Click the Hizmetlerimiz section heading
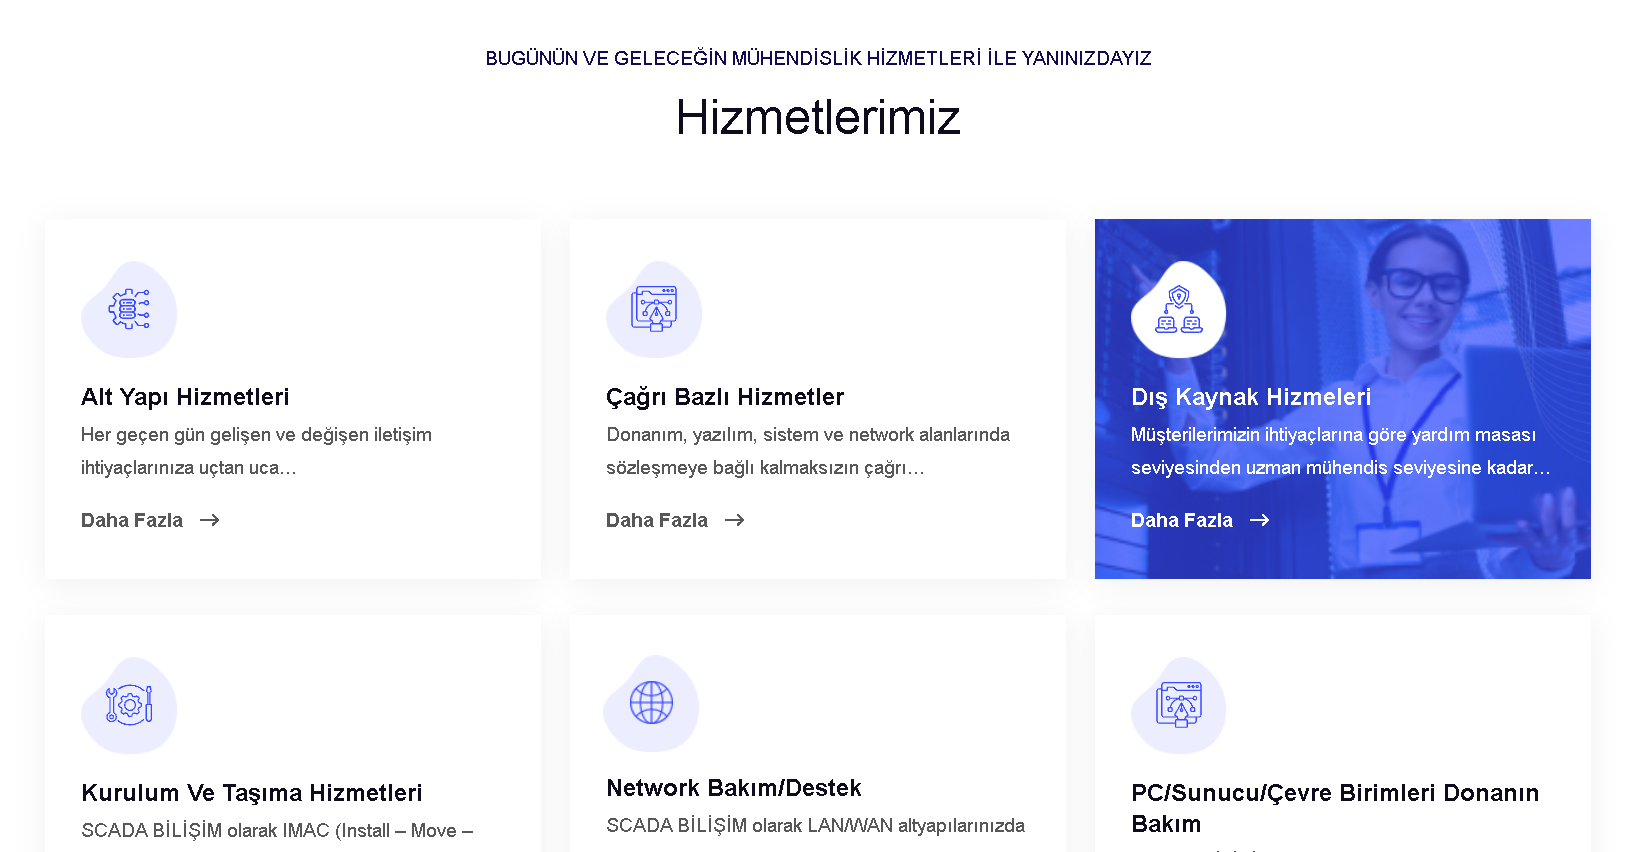 click(x=818, y=117)
